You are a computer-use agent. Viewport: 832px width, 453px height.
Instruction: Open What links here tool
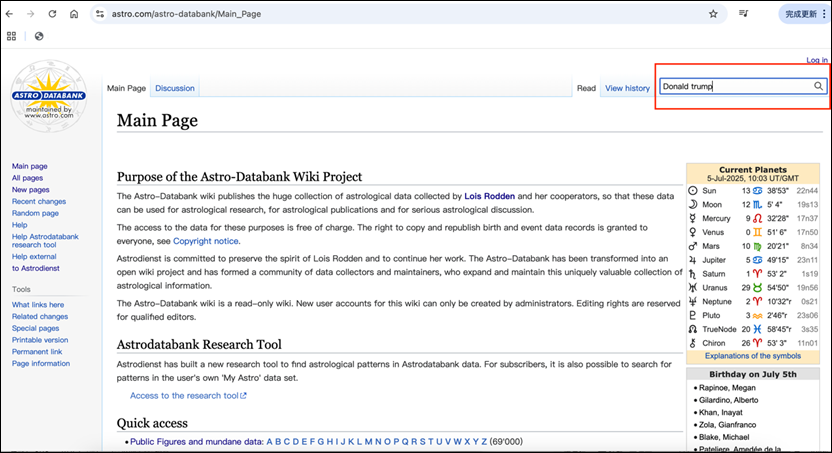[38, 304]
